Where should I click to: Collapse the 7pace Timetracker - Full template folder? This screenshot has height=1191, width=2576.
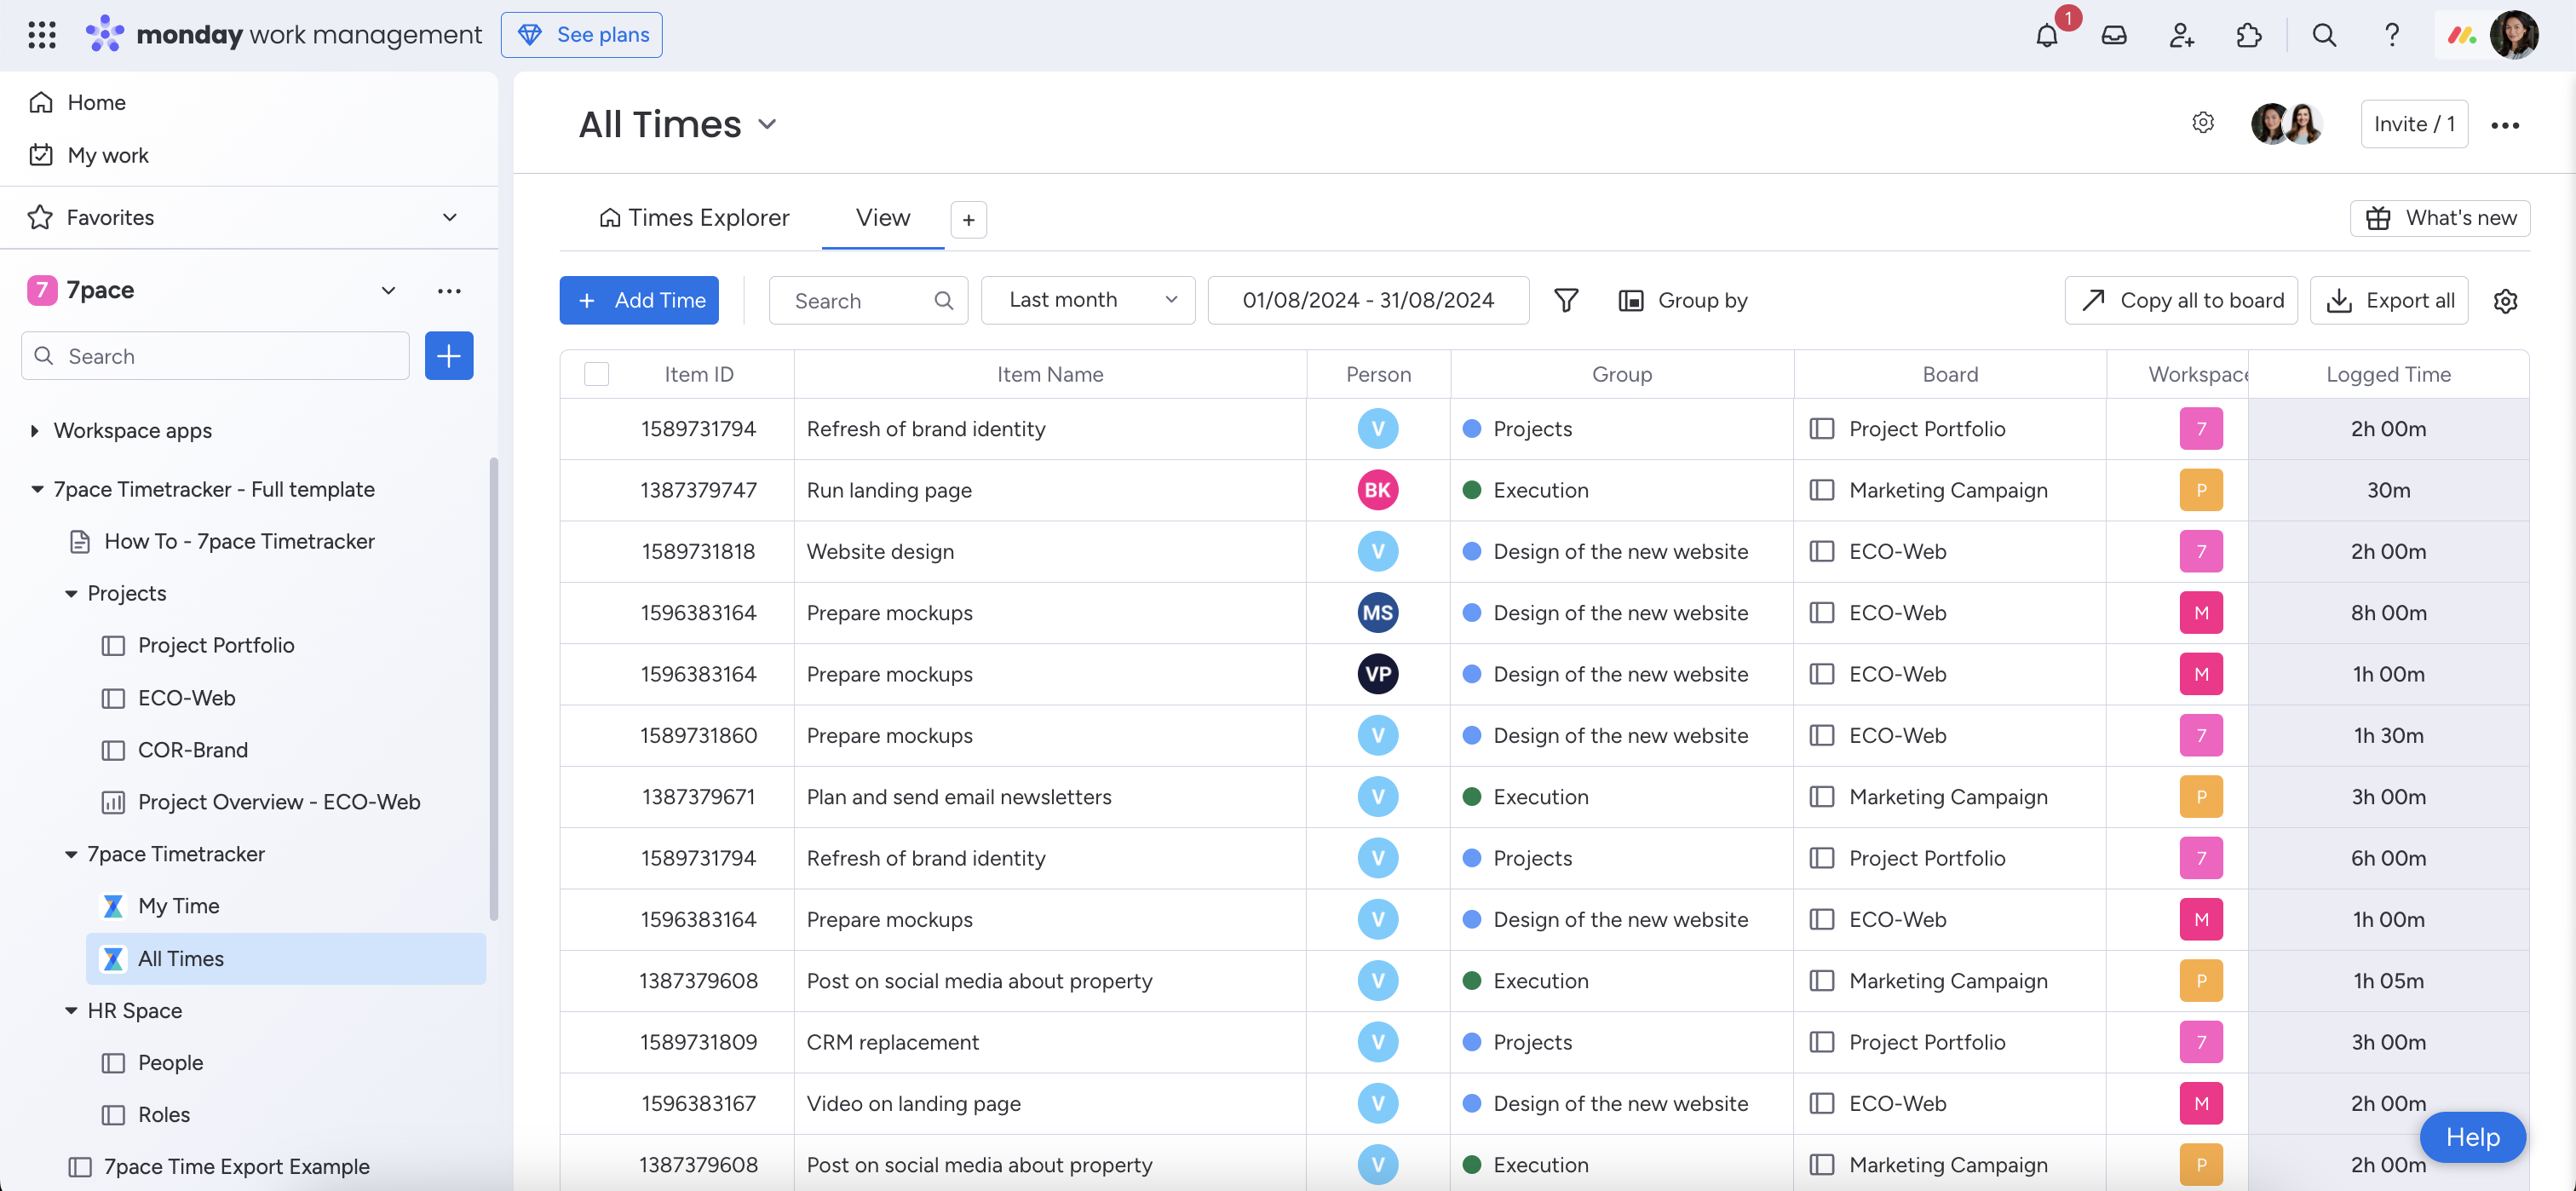pyautogui.click(x=37, y=489)
